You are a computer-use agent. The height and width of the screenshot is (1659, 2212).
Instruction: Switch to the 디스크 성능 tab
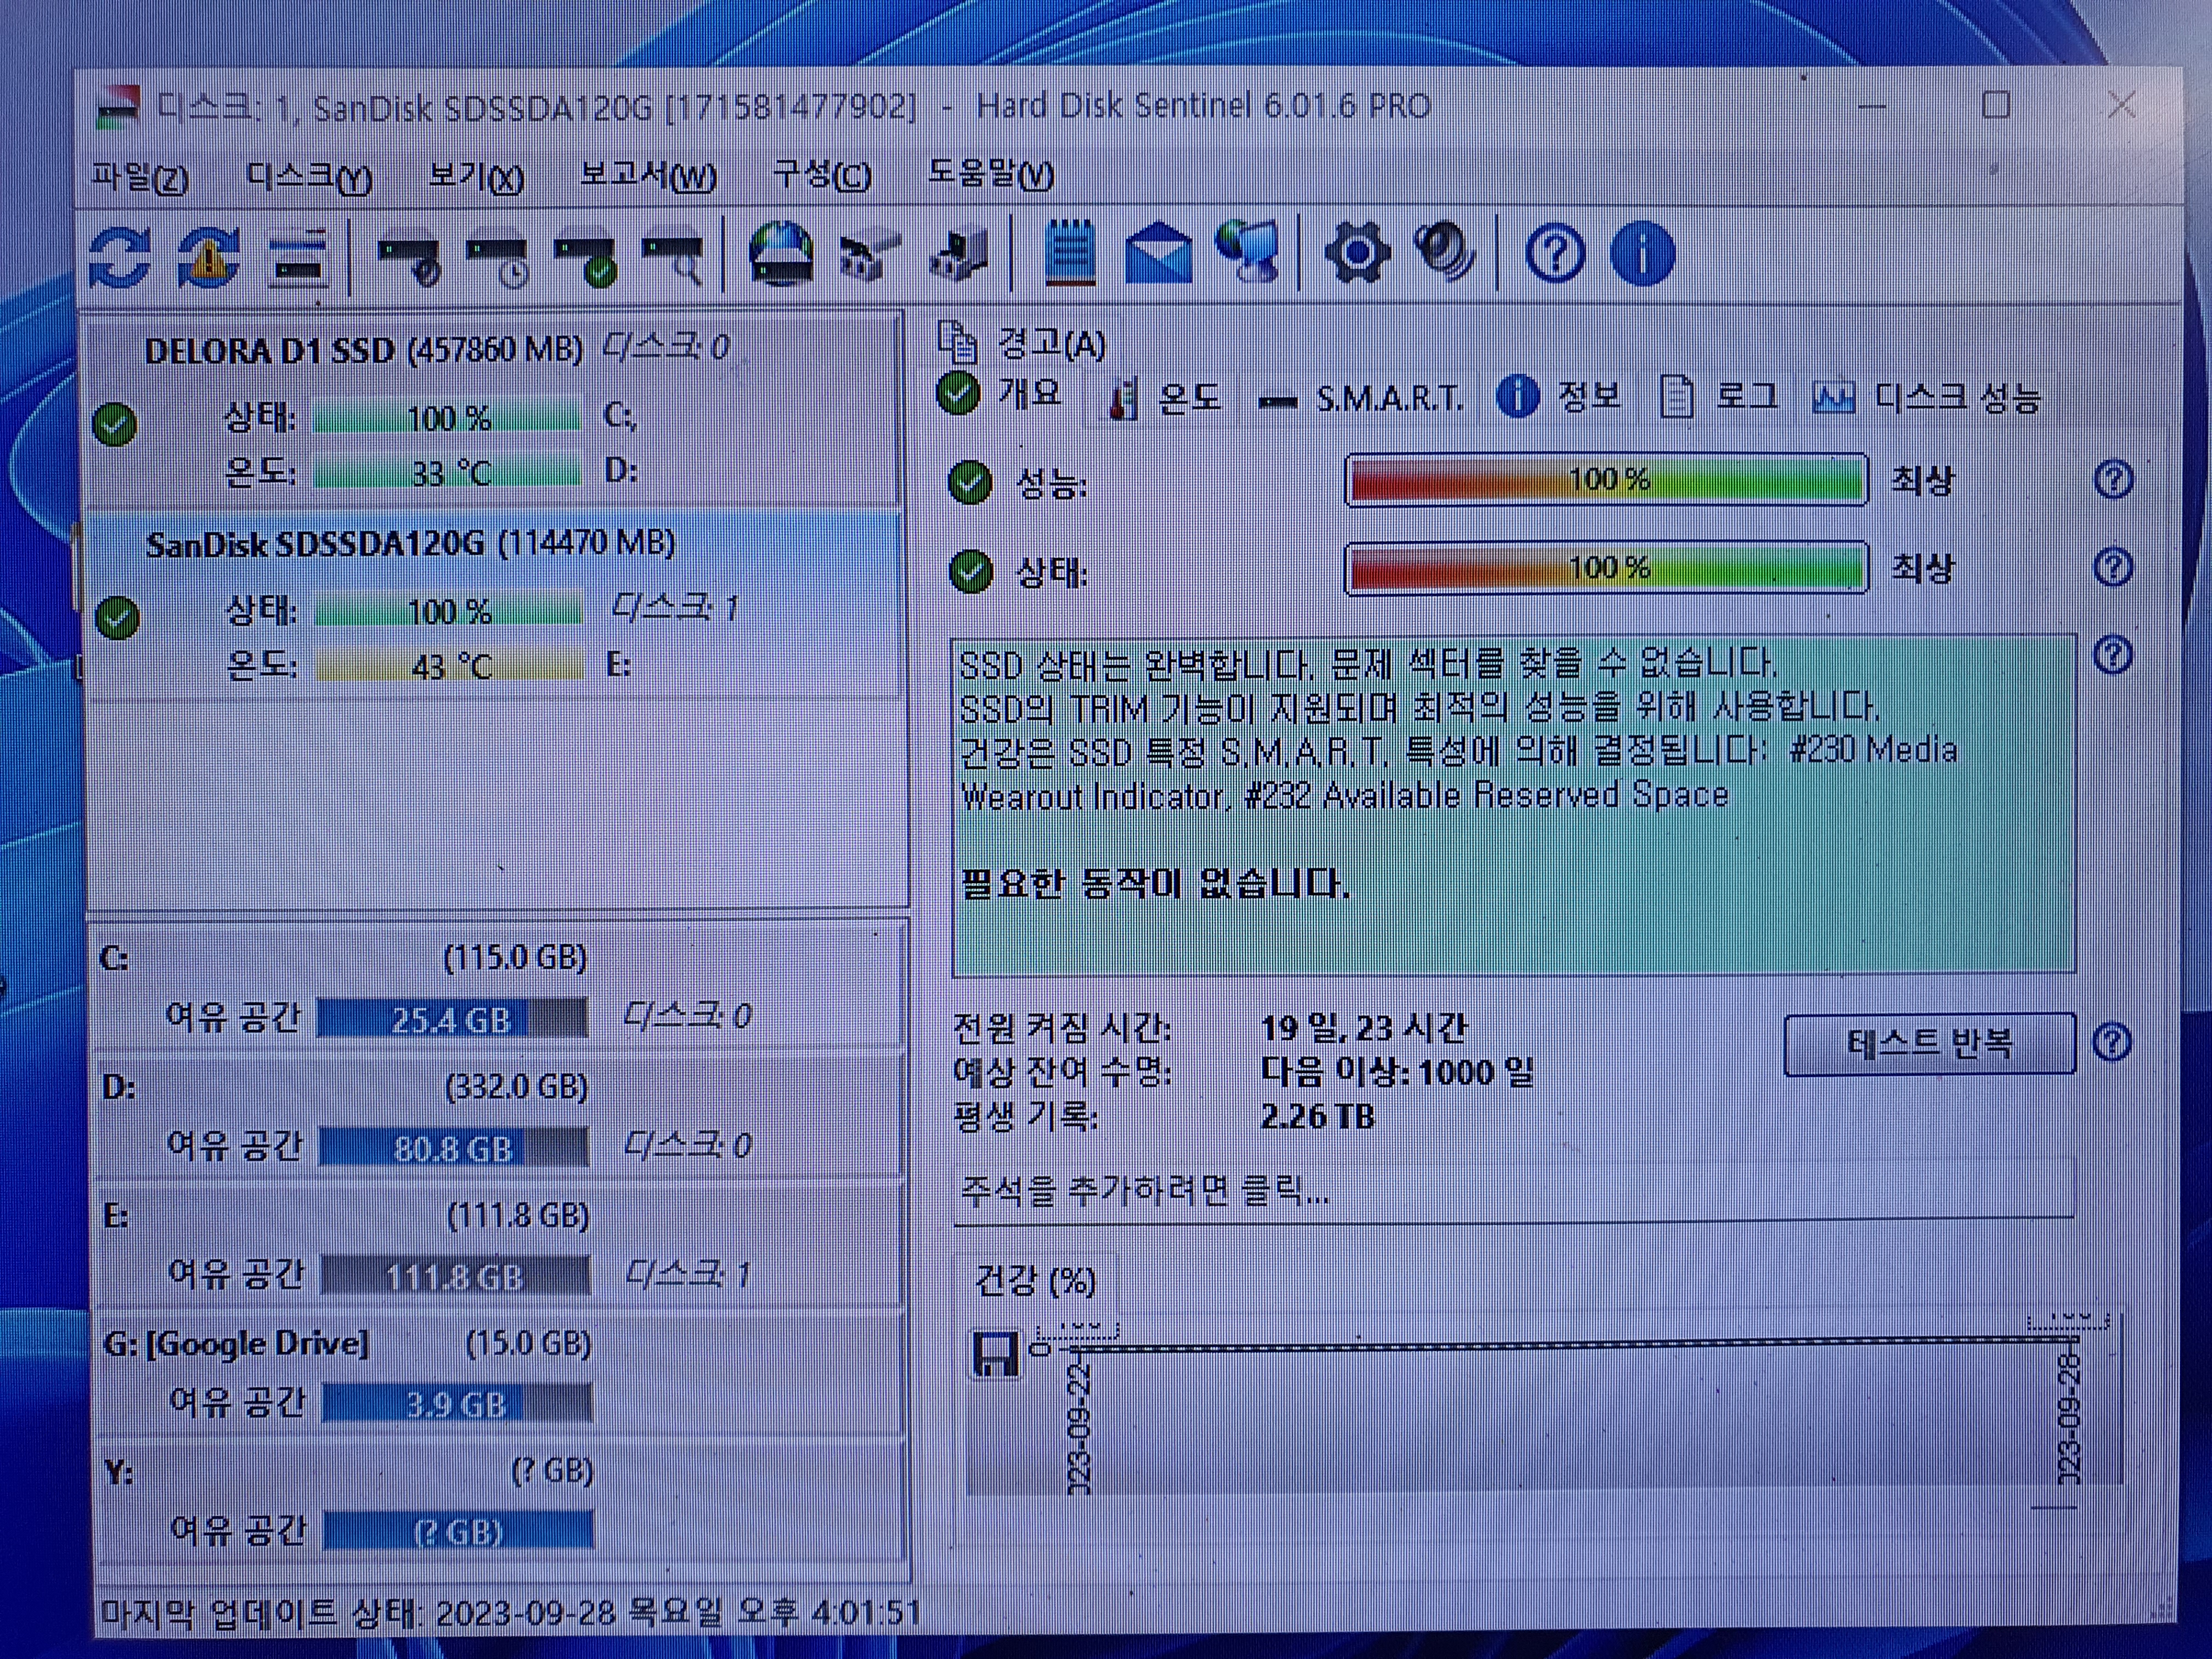(x=1926, y=398)
